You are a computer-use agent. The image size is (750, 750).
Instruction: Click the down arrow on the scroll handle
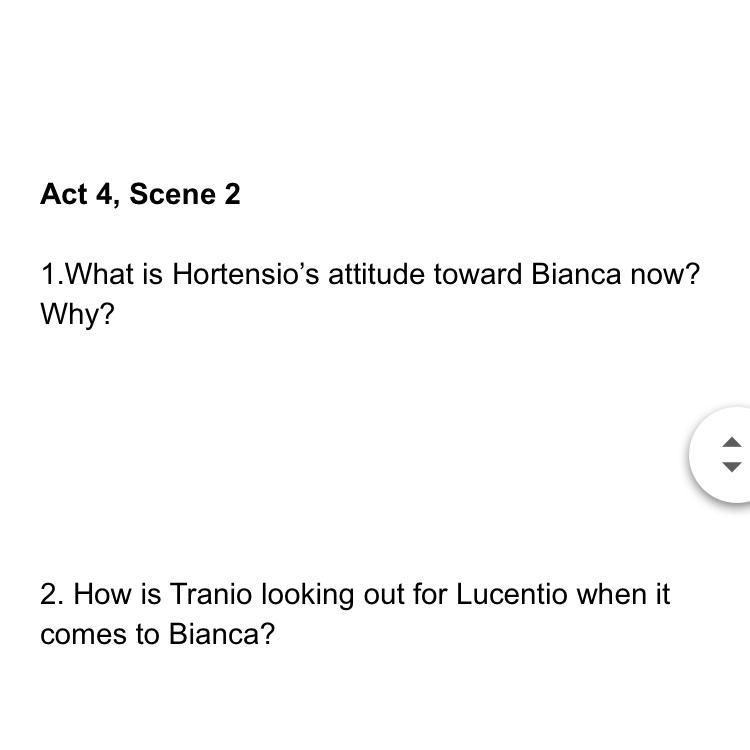click(731, 467)
